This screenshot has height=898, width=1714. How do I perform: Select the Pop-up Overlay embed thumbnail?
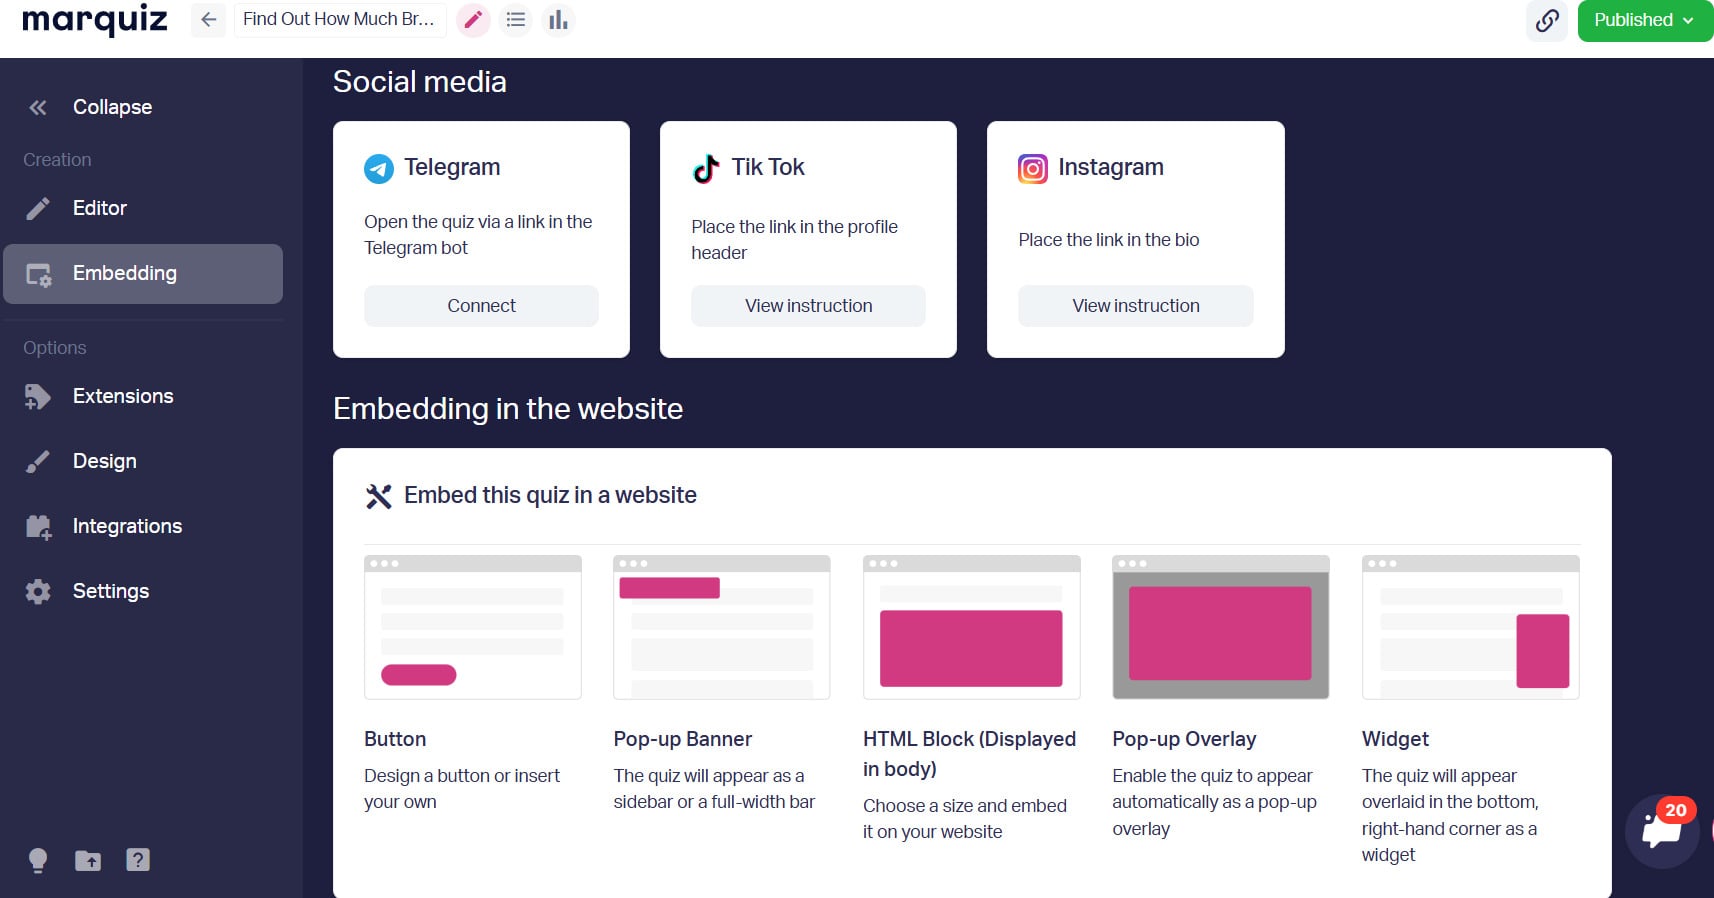pyautogui.click(x=1220, y=627)
